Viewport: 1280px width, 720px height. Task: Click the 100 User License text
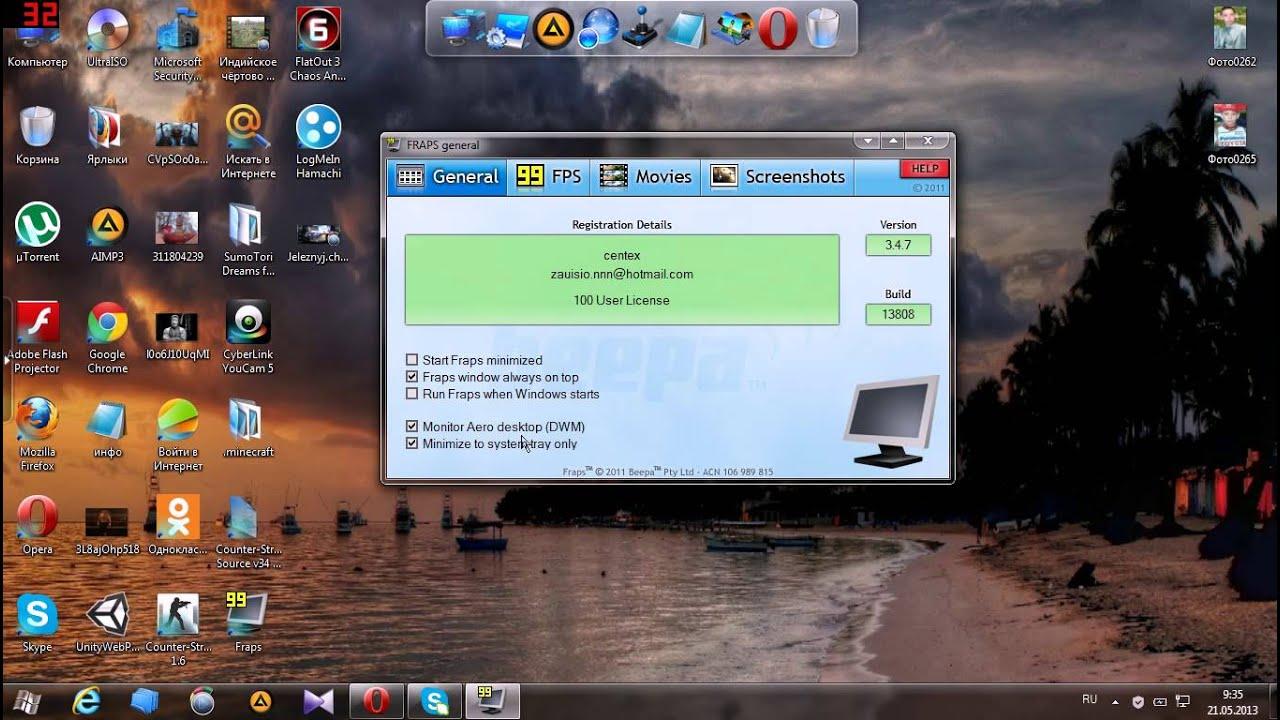(x=622, y=300)
